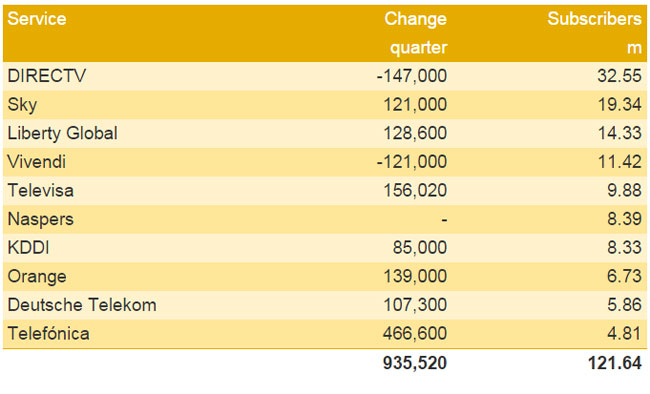650x394 pixels.
Task: Select the DIRECTV row label
Action: 47,76
